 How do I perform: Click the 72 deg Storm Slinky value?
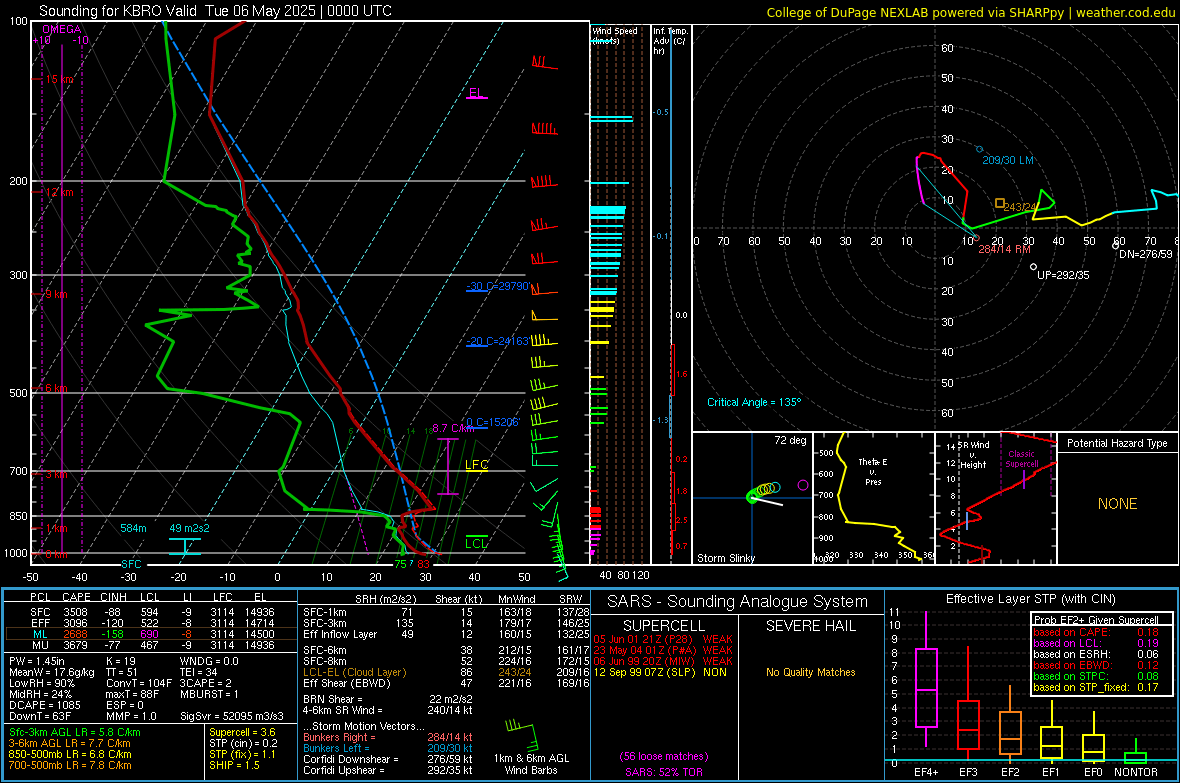click(790, 440)
